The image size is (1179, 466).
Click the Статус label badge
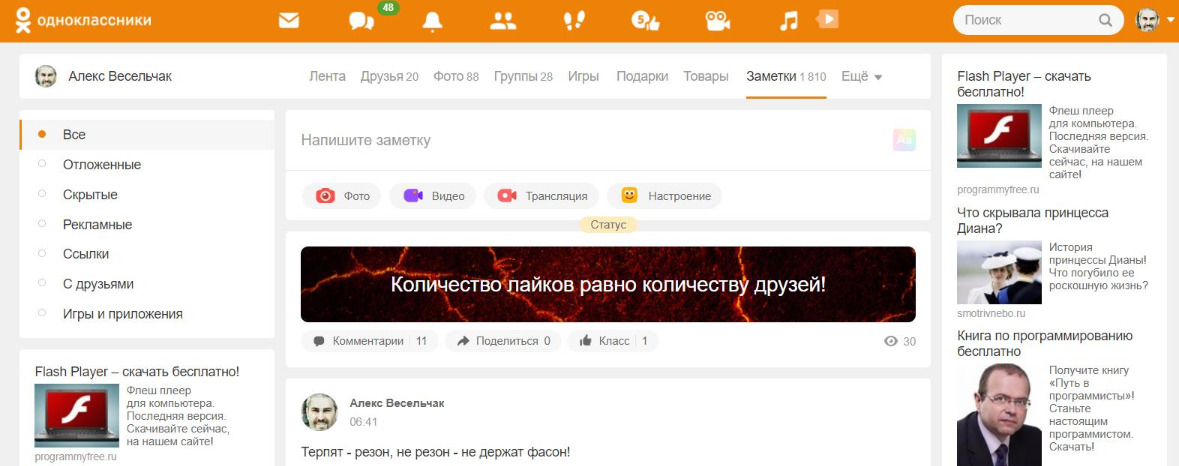(x=608, y=225)
